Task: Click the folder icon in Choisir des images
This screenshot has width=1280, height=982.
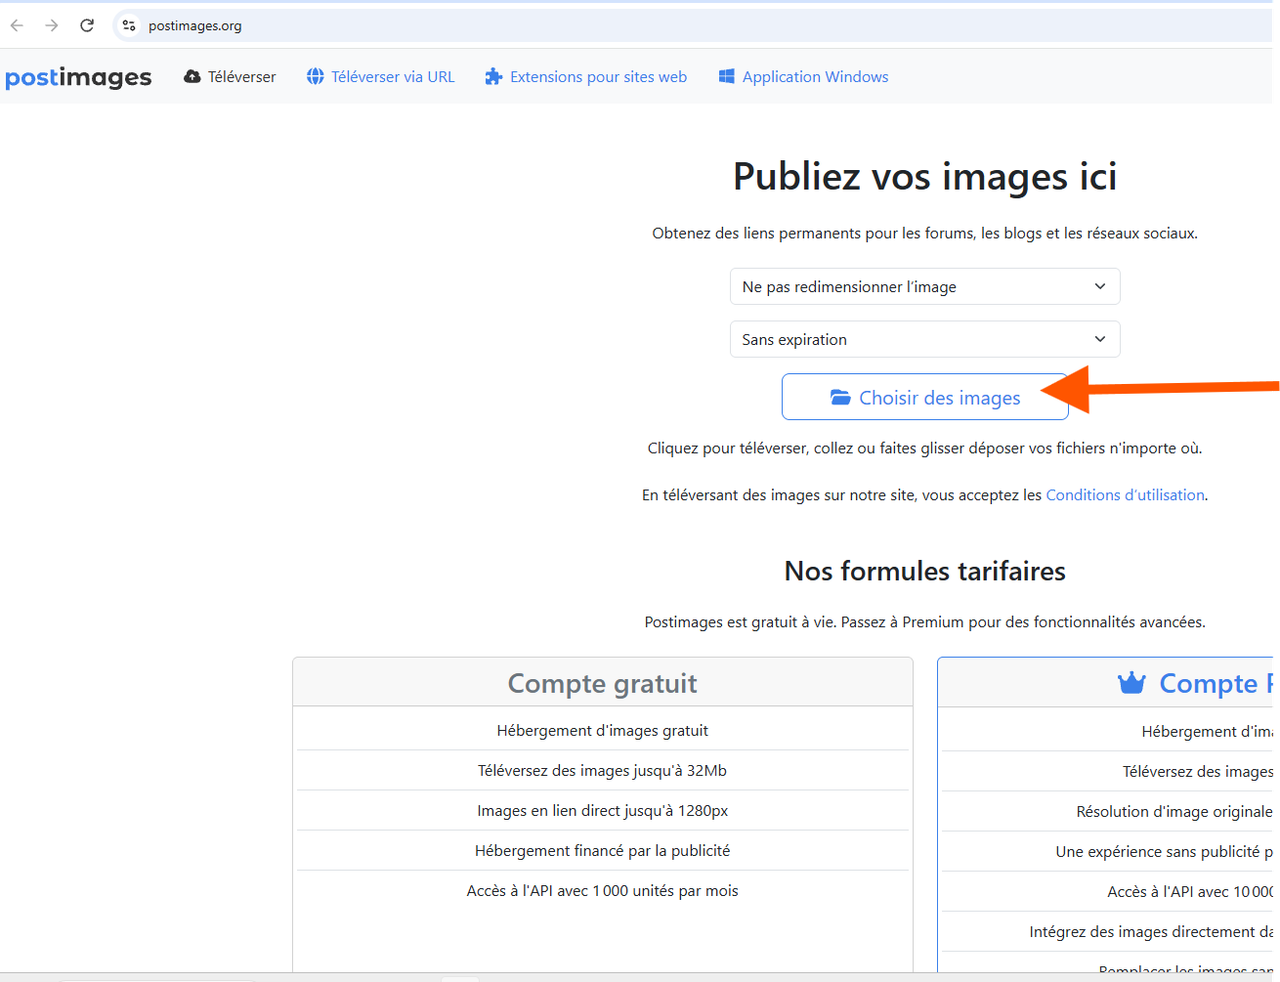Action: 840,398
